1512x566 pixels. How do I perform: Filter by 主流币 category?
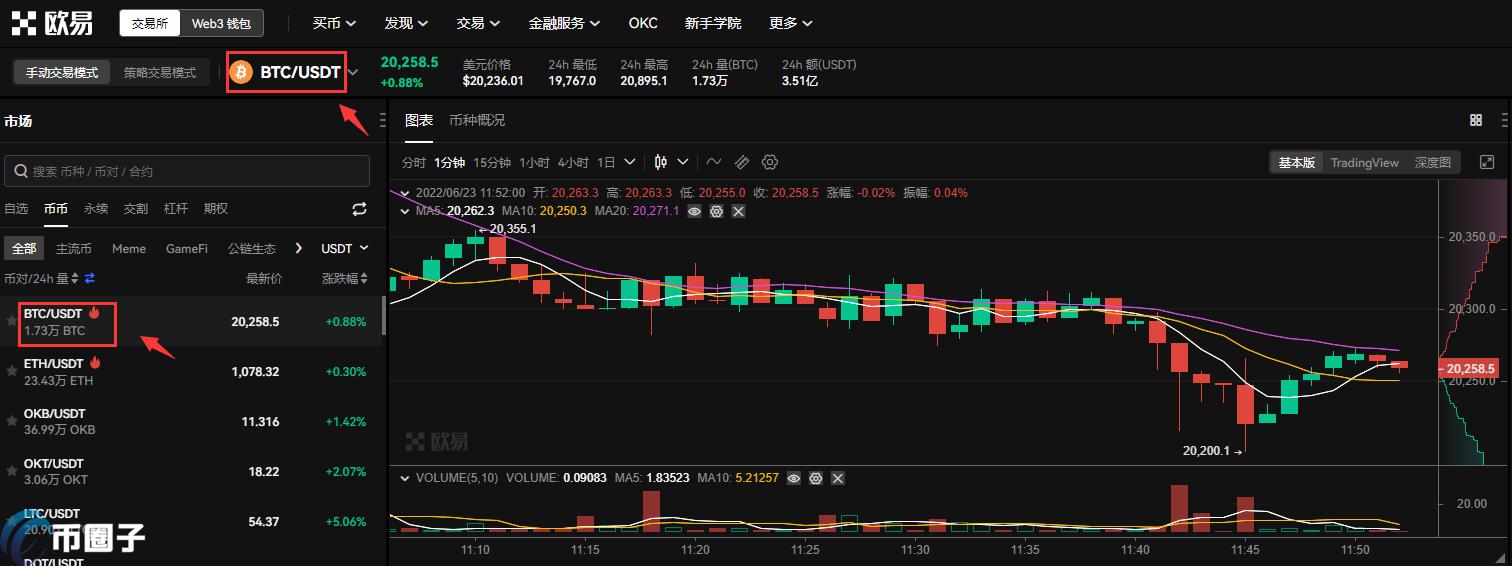[74, 248]
